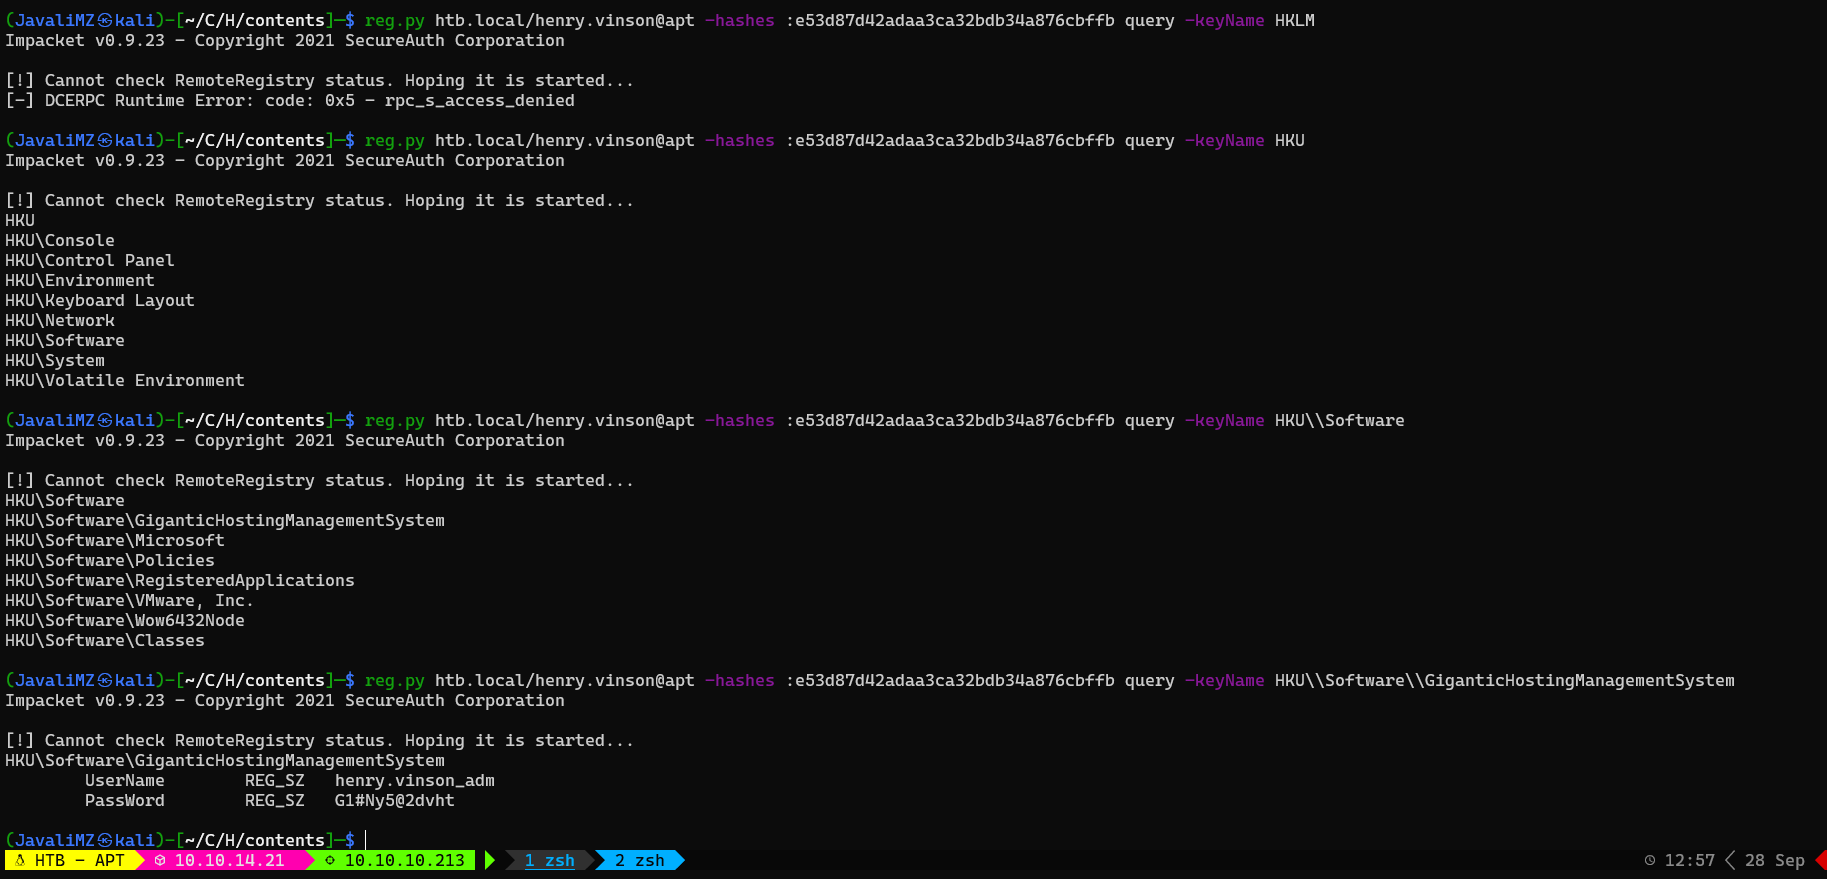Click the 12:57 time in status bar

pos(1690,860)
